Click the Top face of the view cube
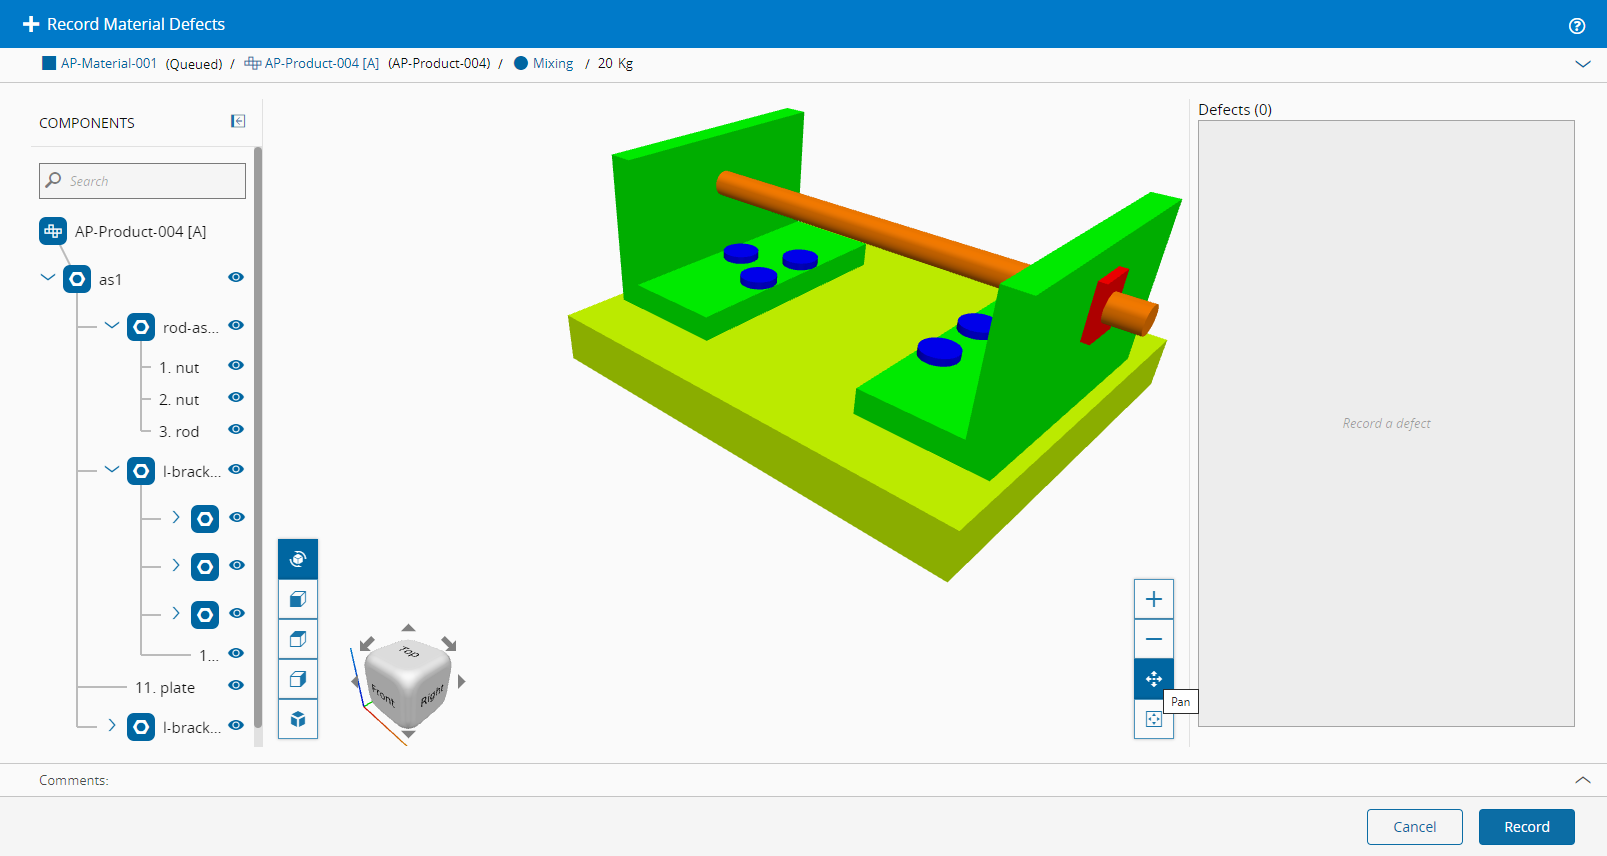Viewport: 1607px width, 856px height. coord(409,652)
